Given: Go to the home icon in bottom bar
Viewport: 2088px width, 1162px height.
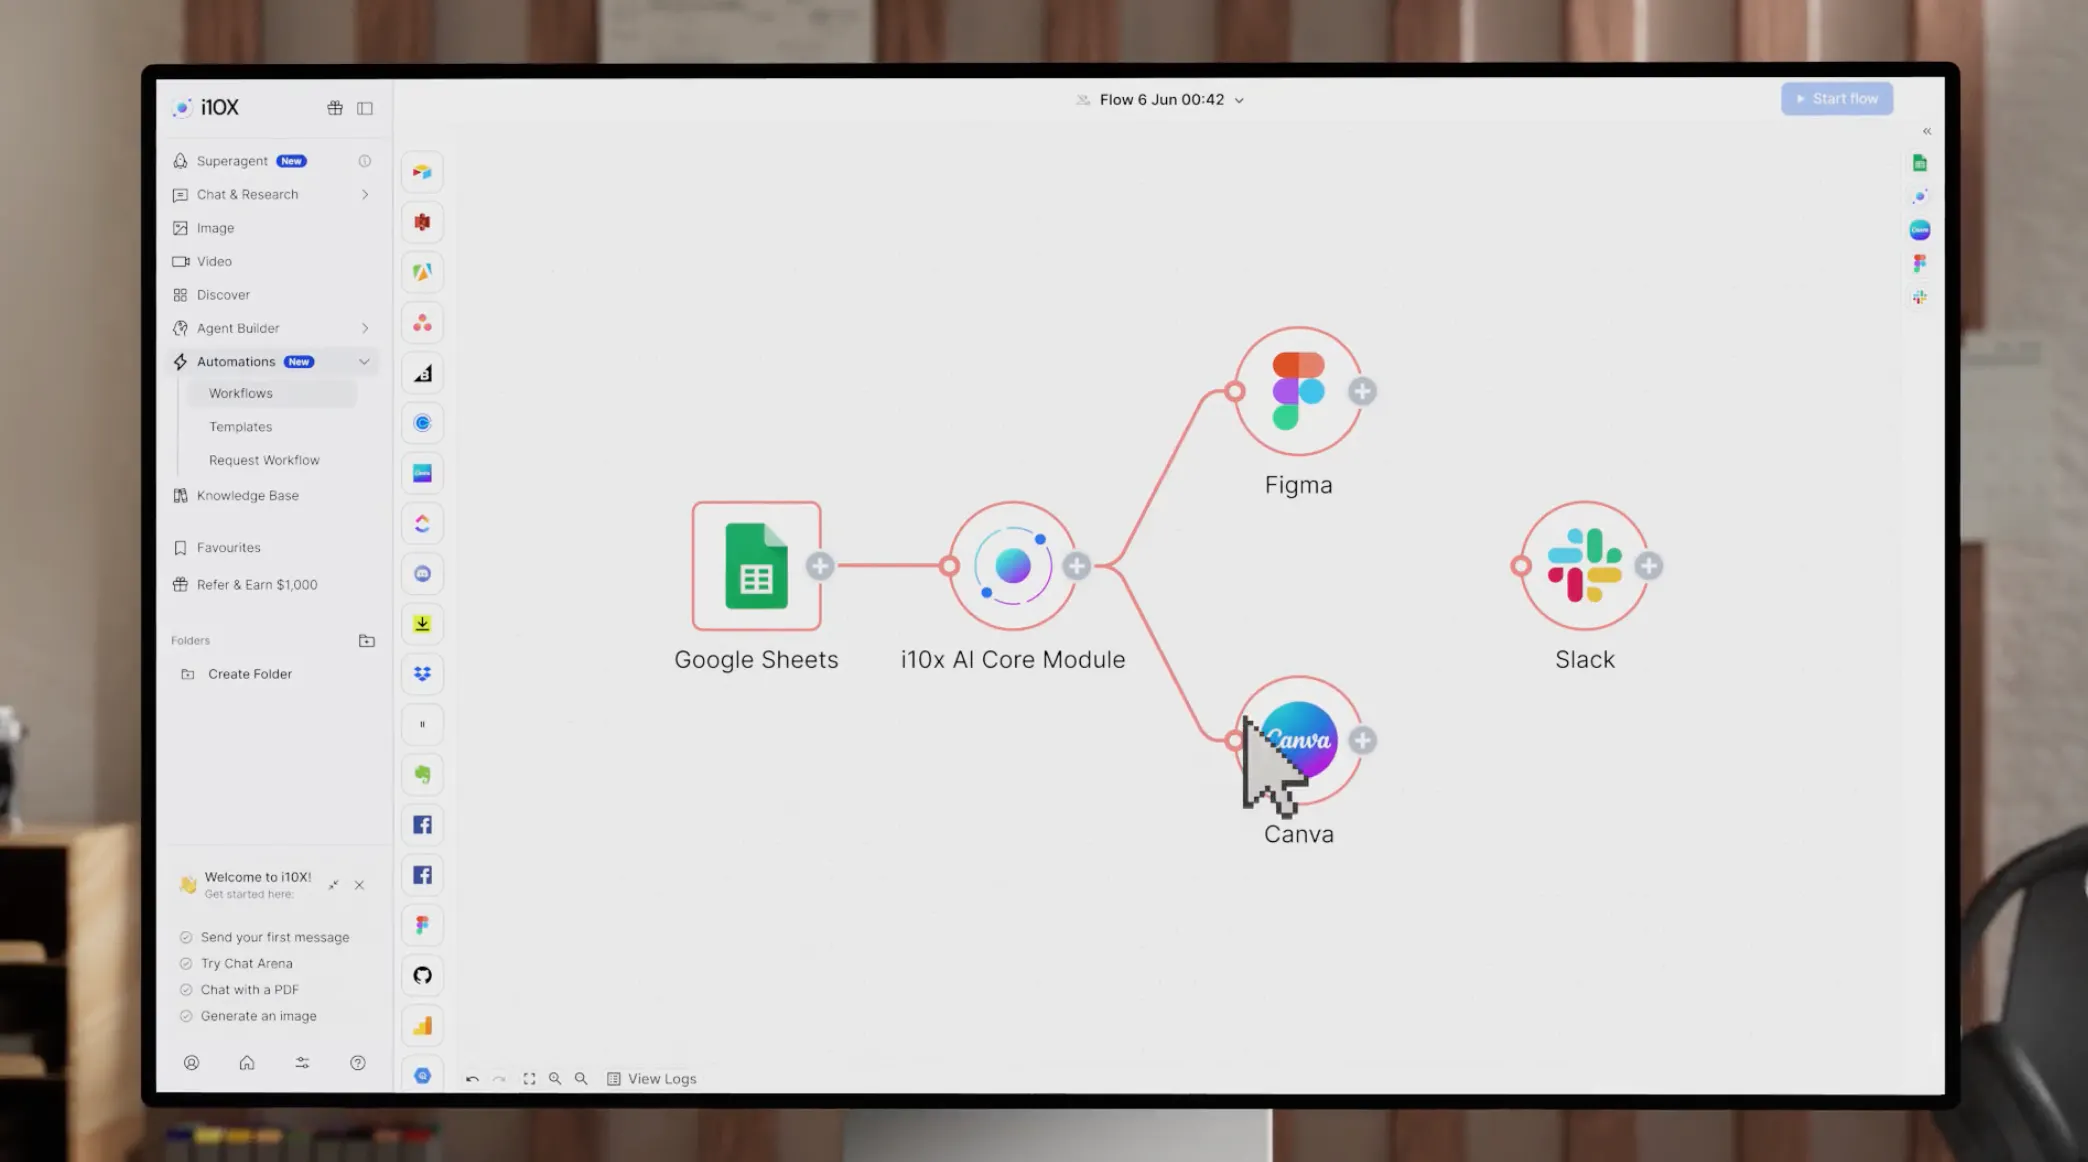Looking at the screenshot, I should pos(247,1063).
